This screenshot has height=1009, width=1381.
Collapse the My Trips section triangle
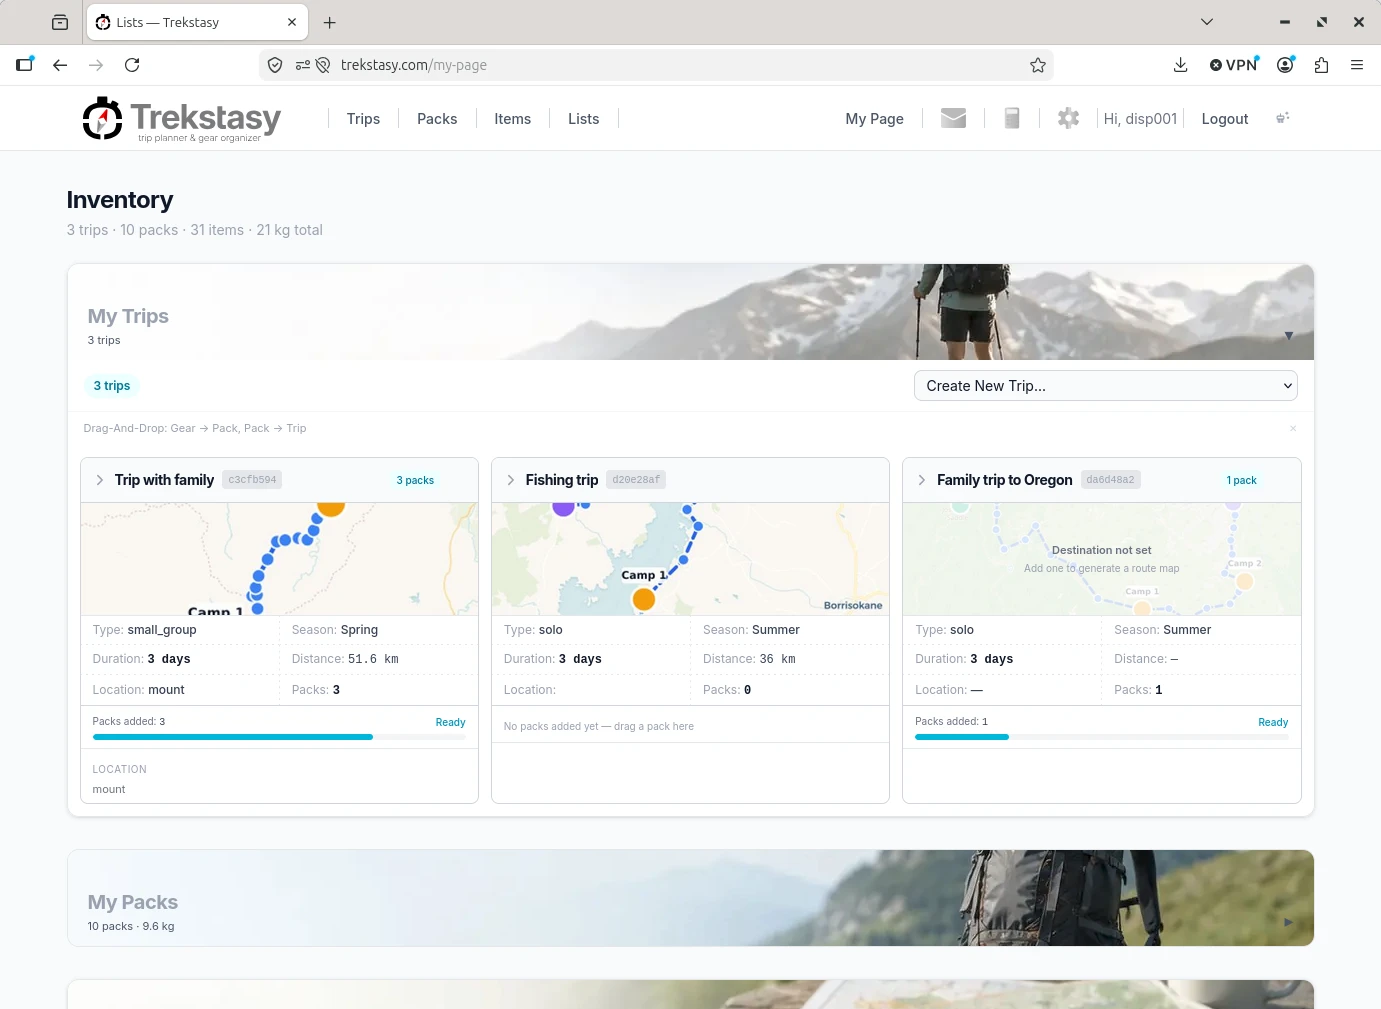click(x=1289, y=336)
